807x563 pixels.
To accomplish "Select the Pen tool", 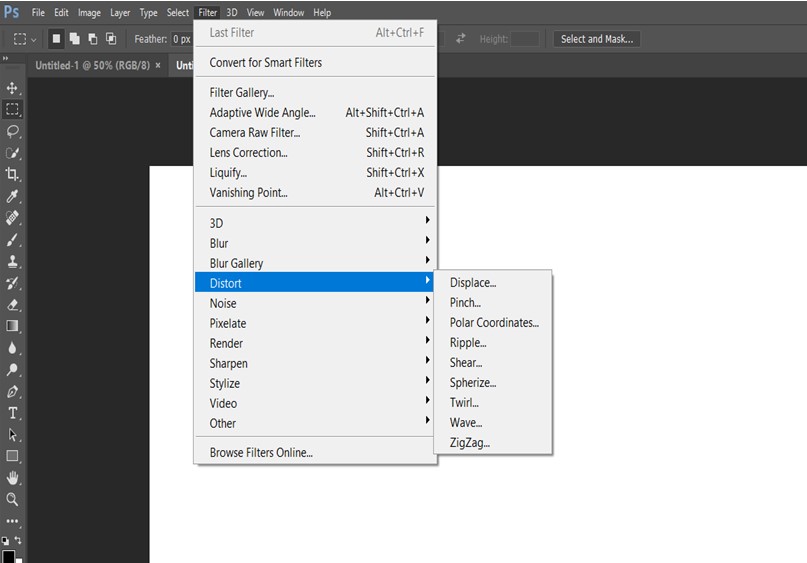I will [12, 392].
